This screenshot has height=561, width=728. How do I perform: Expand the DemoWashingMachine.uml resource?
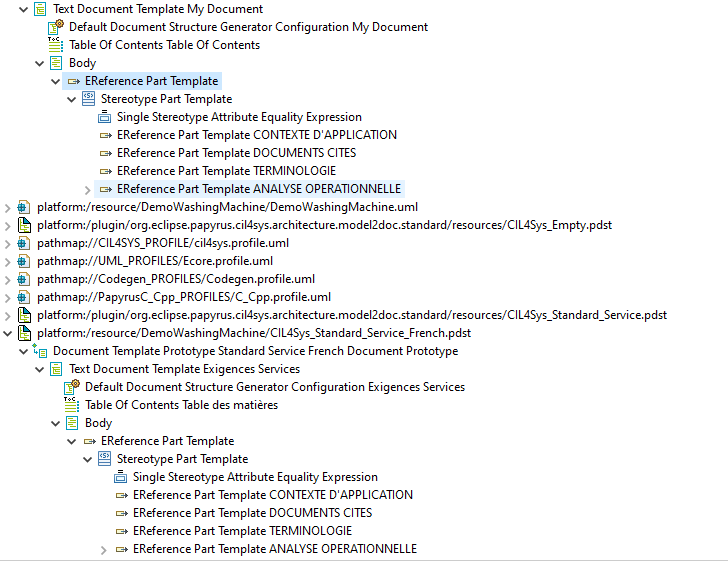tap(7, 208)
